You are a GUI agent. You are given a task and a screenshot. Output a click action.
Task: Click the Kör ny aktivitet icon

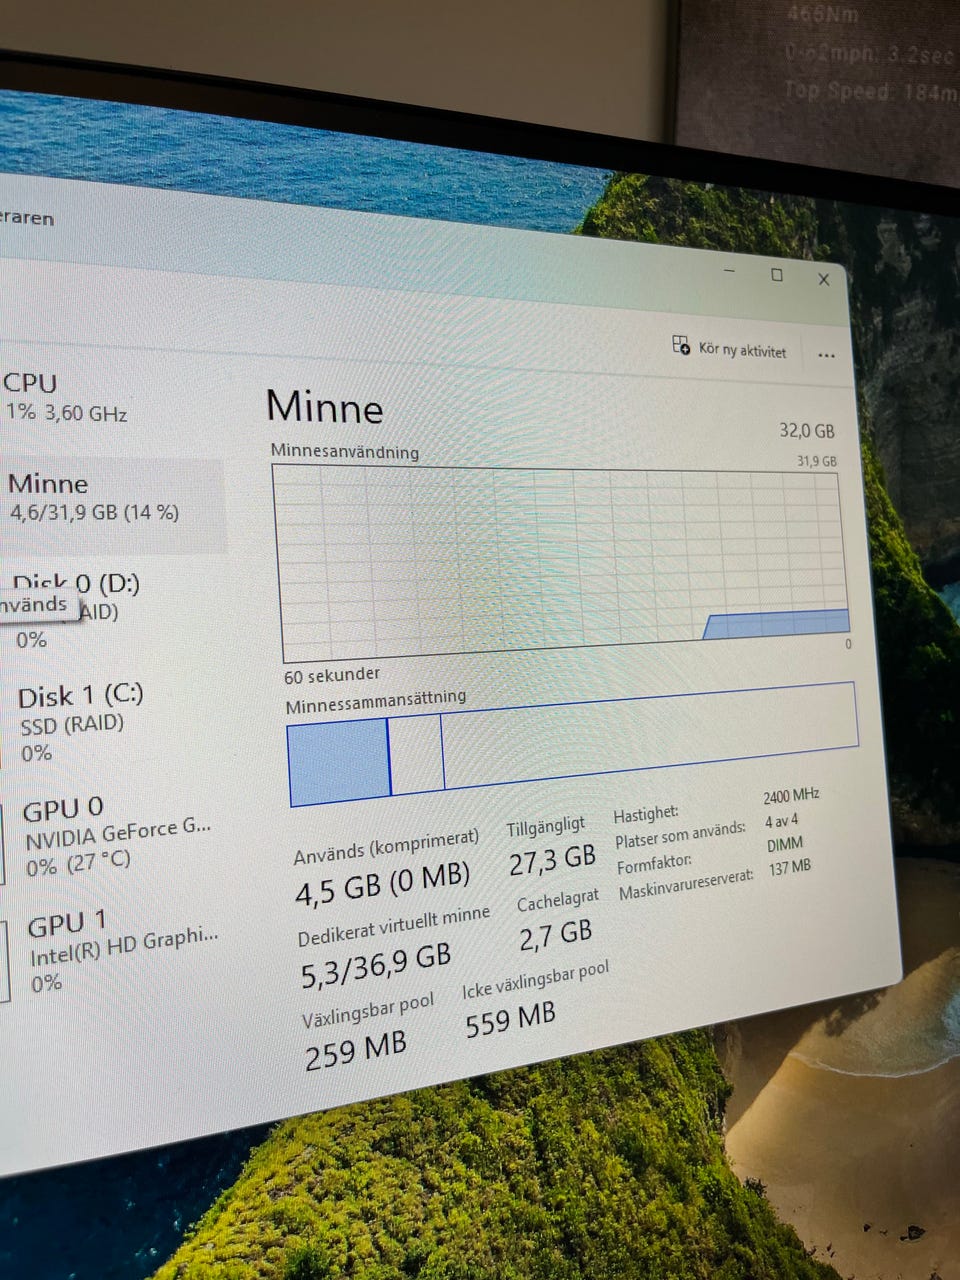(681, 346)
